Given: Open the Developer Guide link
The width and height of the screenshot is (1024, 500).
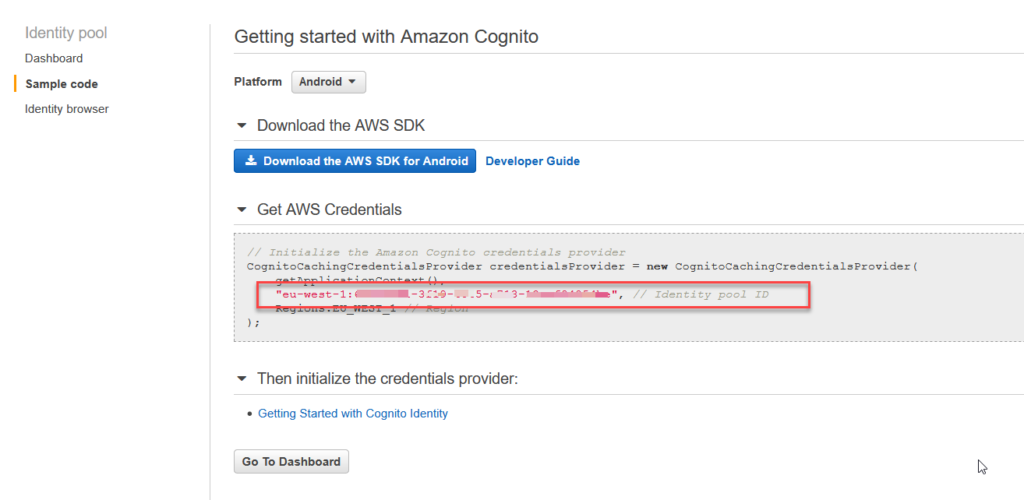Looking at the screenshot, I should tap(532, 161).
